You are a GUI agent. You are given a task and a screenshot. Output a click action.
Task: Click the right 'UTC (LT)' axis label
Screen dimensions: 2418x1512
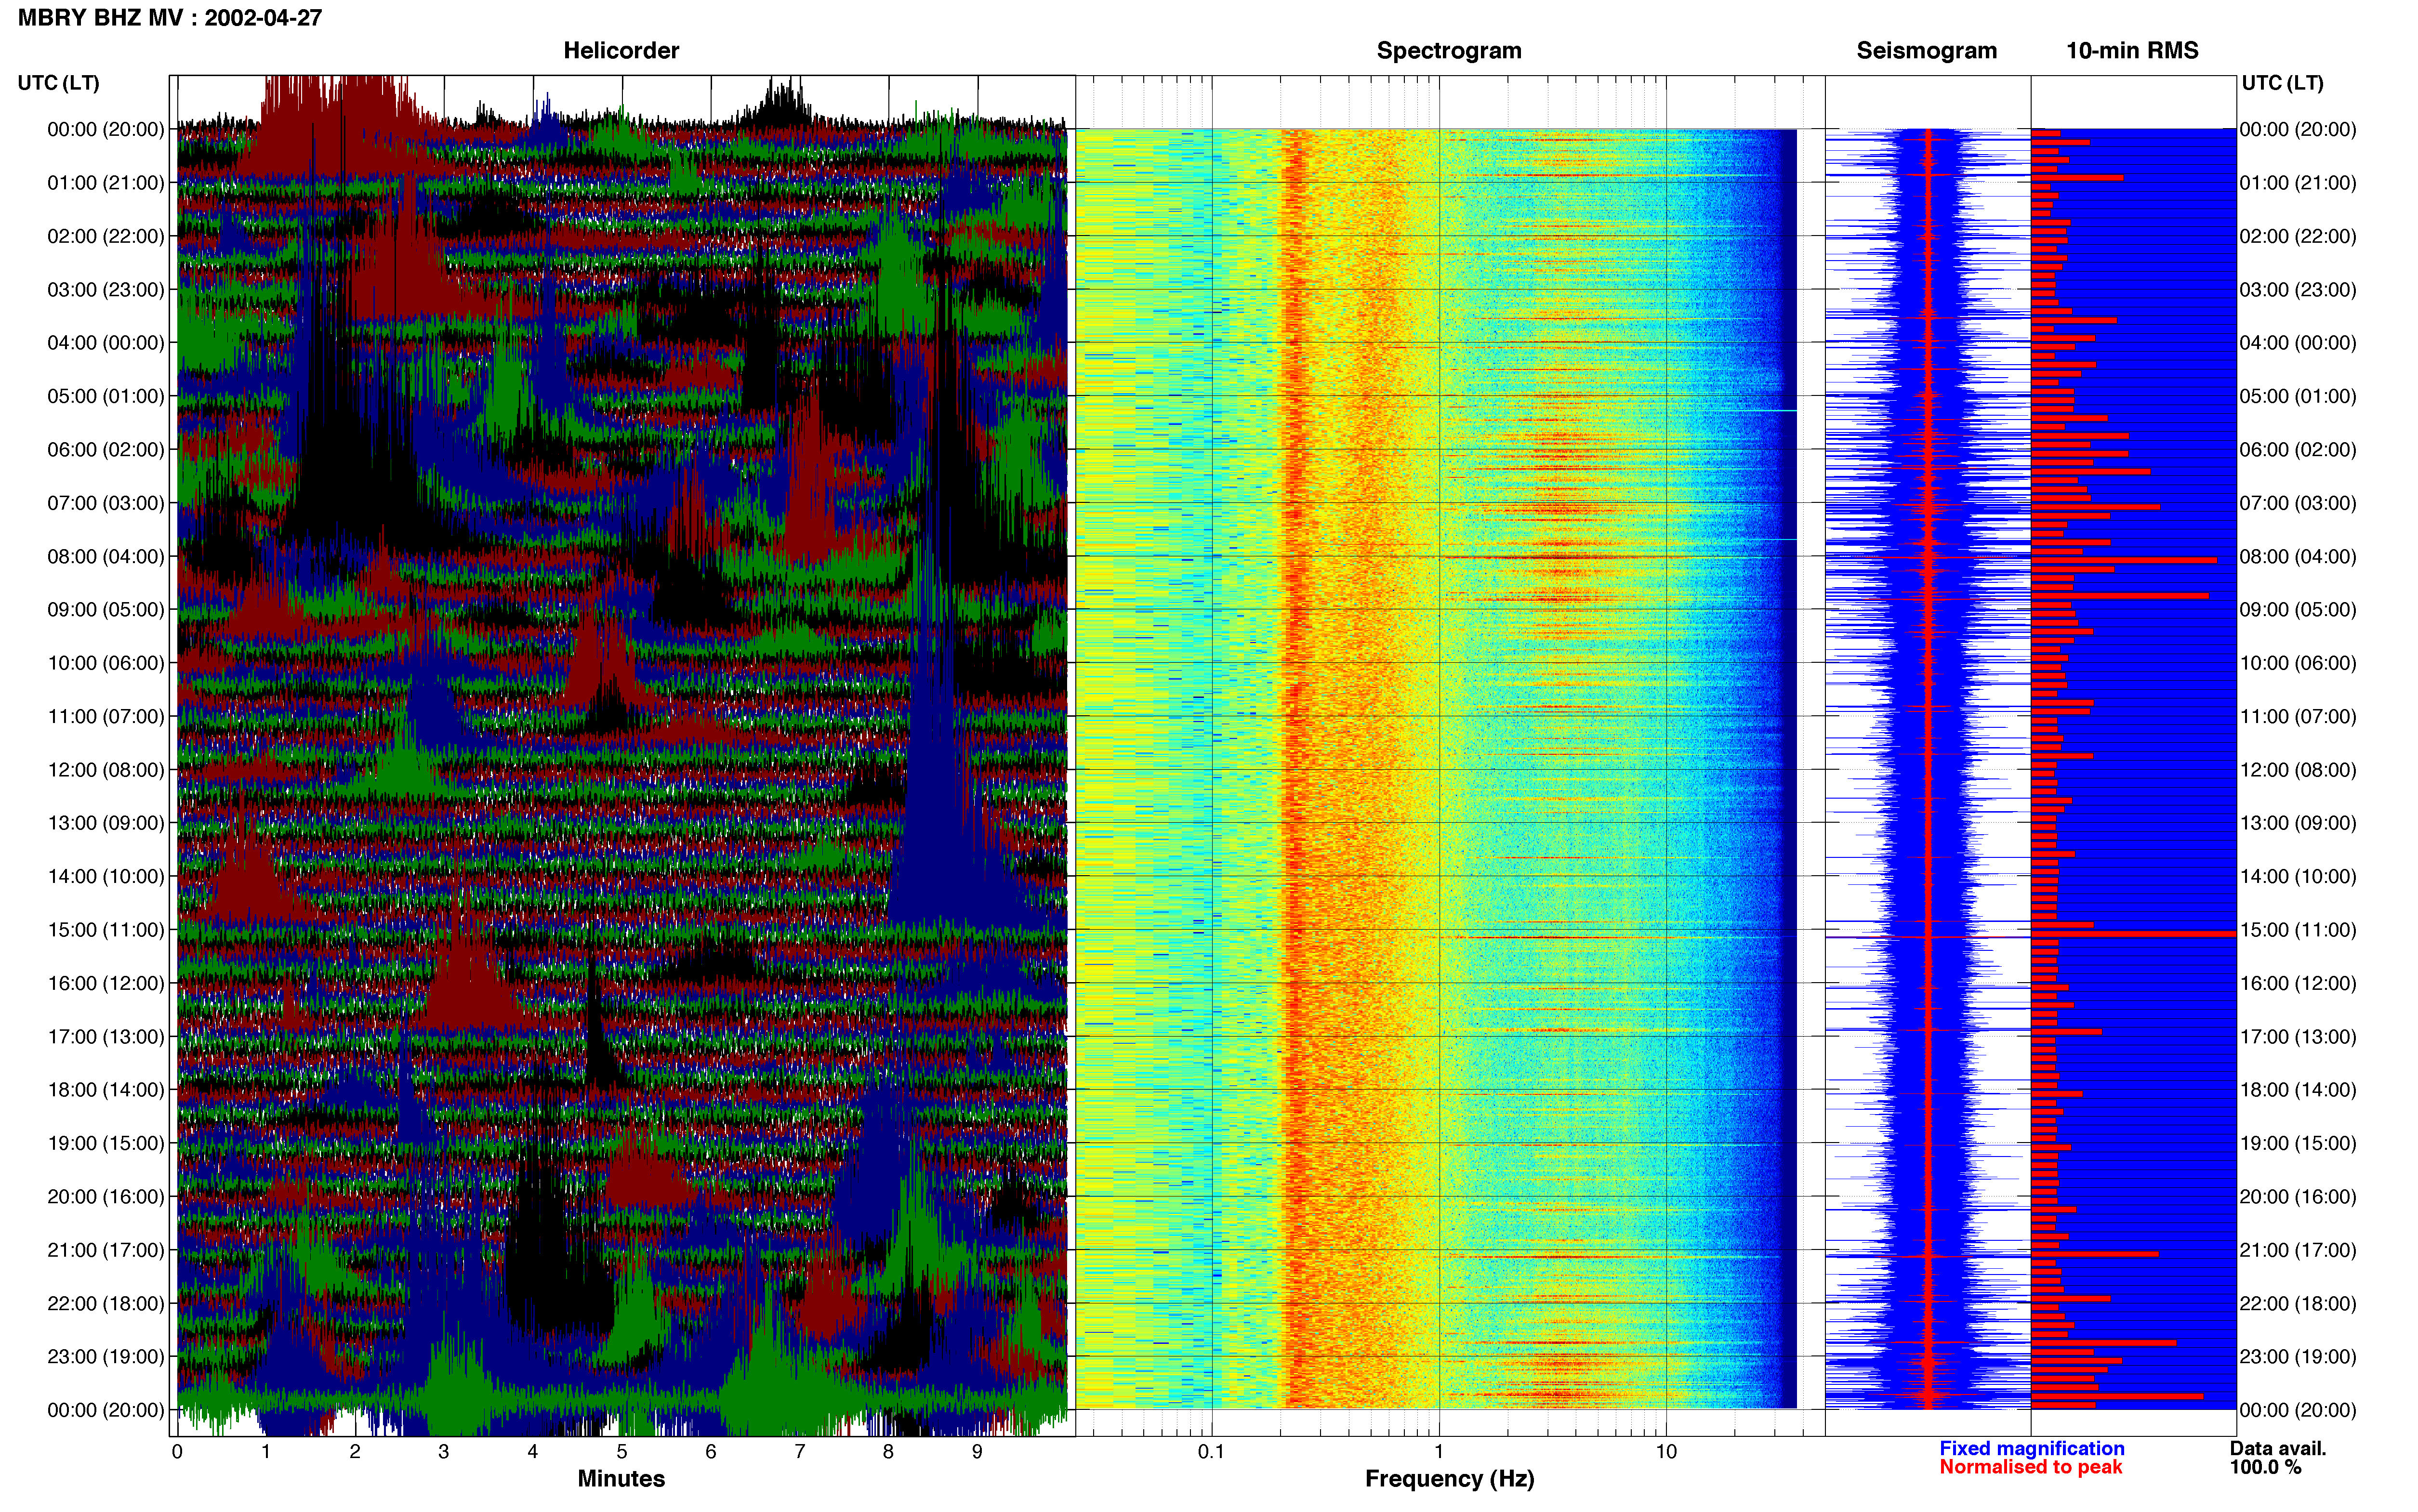click(x=2282, y=83)
